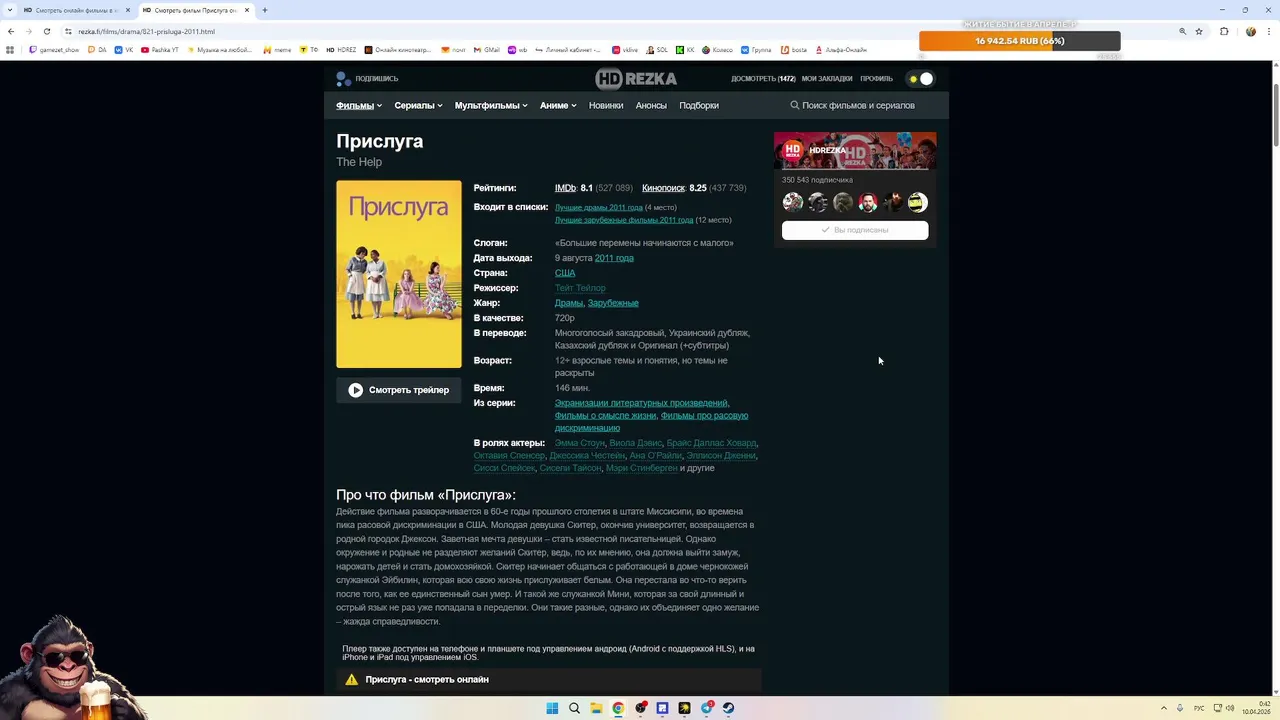The image size is (1280, 720).
Task: Go back in browser history
Action: (x=10, y=31)
